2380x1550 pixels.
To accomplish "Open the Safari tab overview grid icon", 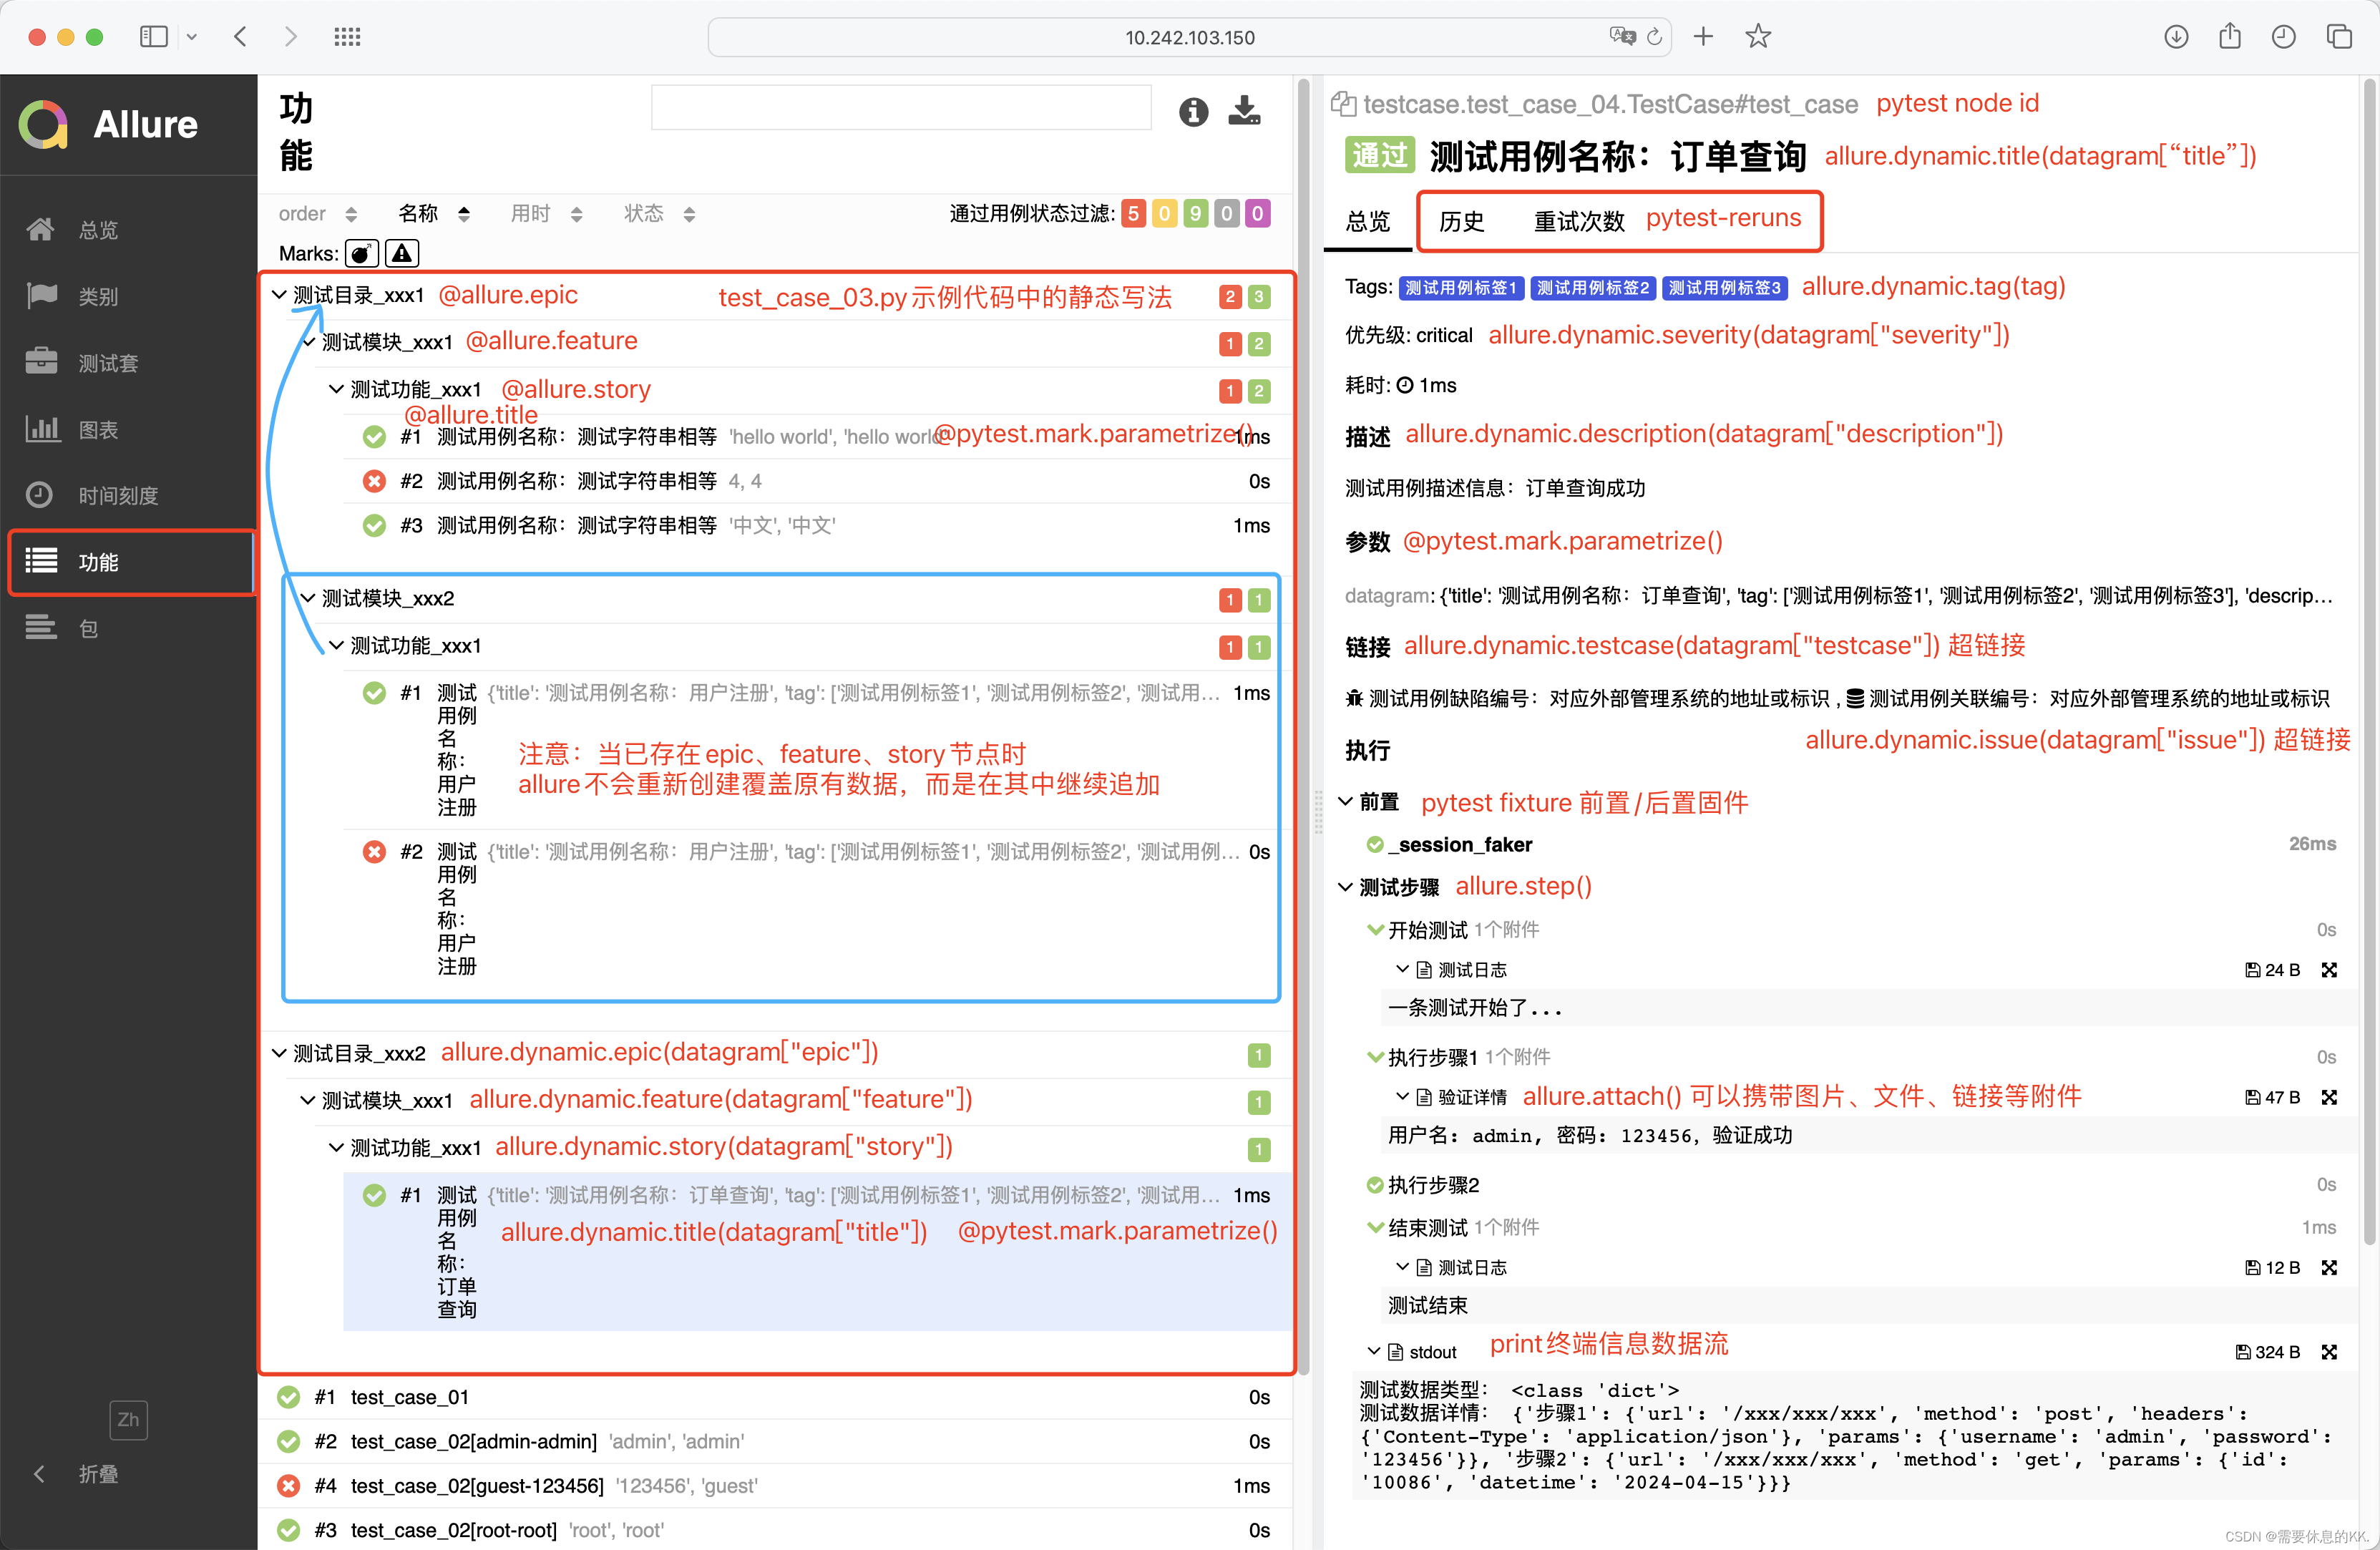I will pos(347,37).
